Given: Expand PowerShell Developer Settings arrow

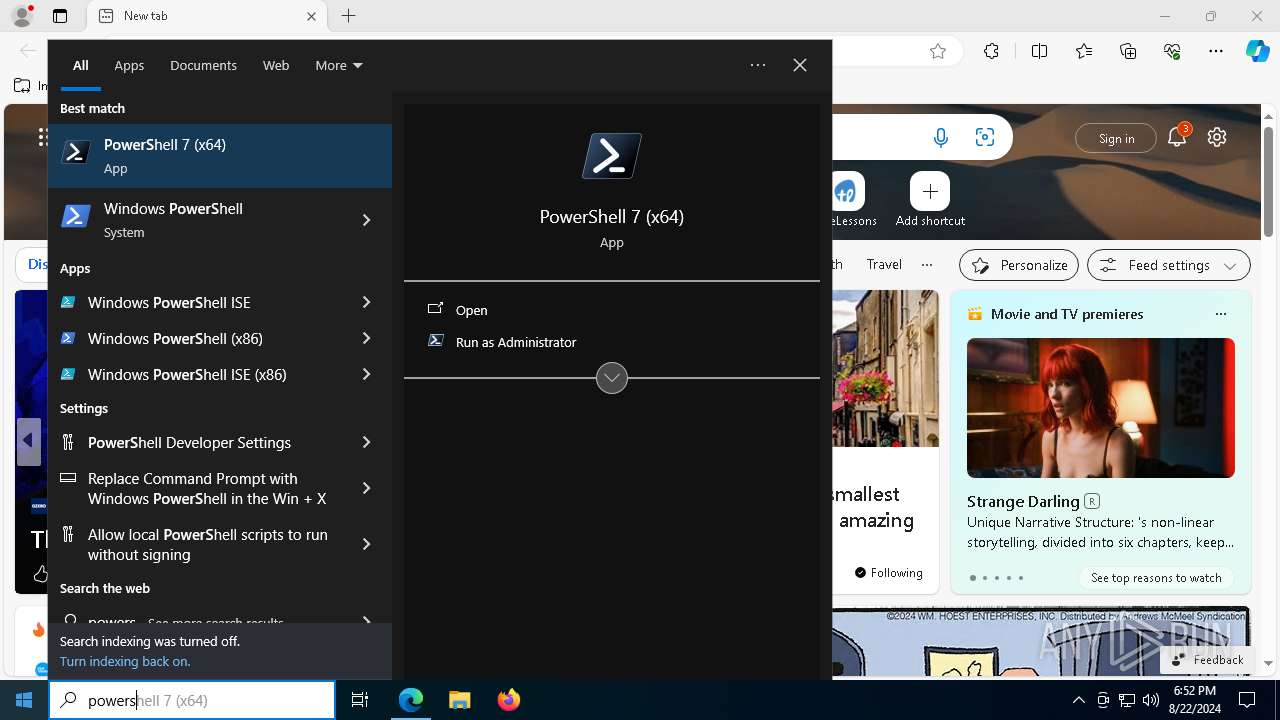Looking at the screenshot, I should pyautogui.click(x=367, y=442).
